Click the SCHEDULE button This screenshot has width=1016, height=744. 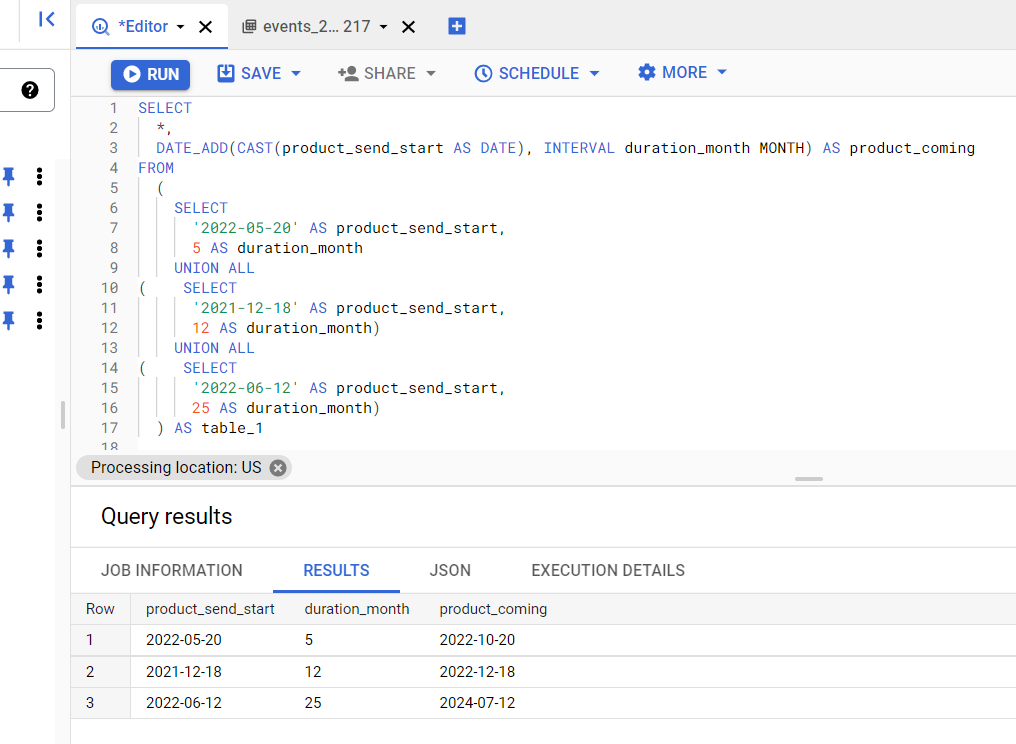pyautogui.click(x=527, y=73)
